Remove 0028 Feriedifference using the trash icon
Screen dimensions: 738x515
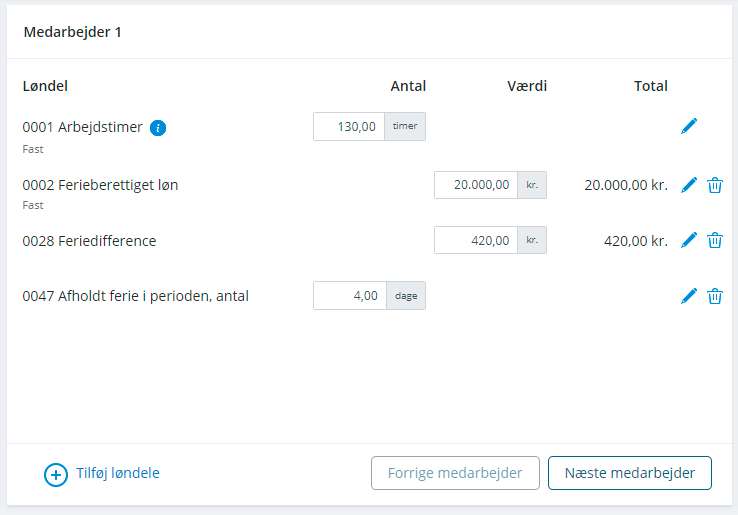point(714,240)
